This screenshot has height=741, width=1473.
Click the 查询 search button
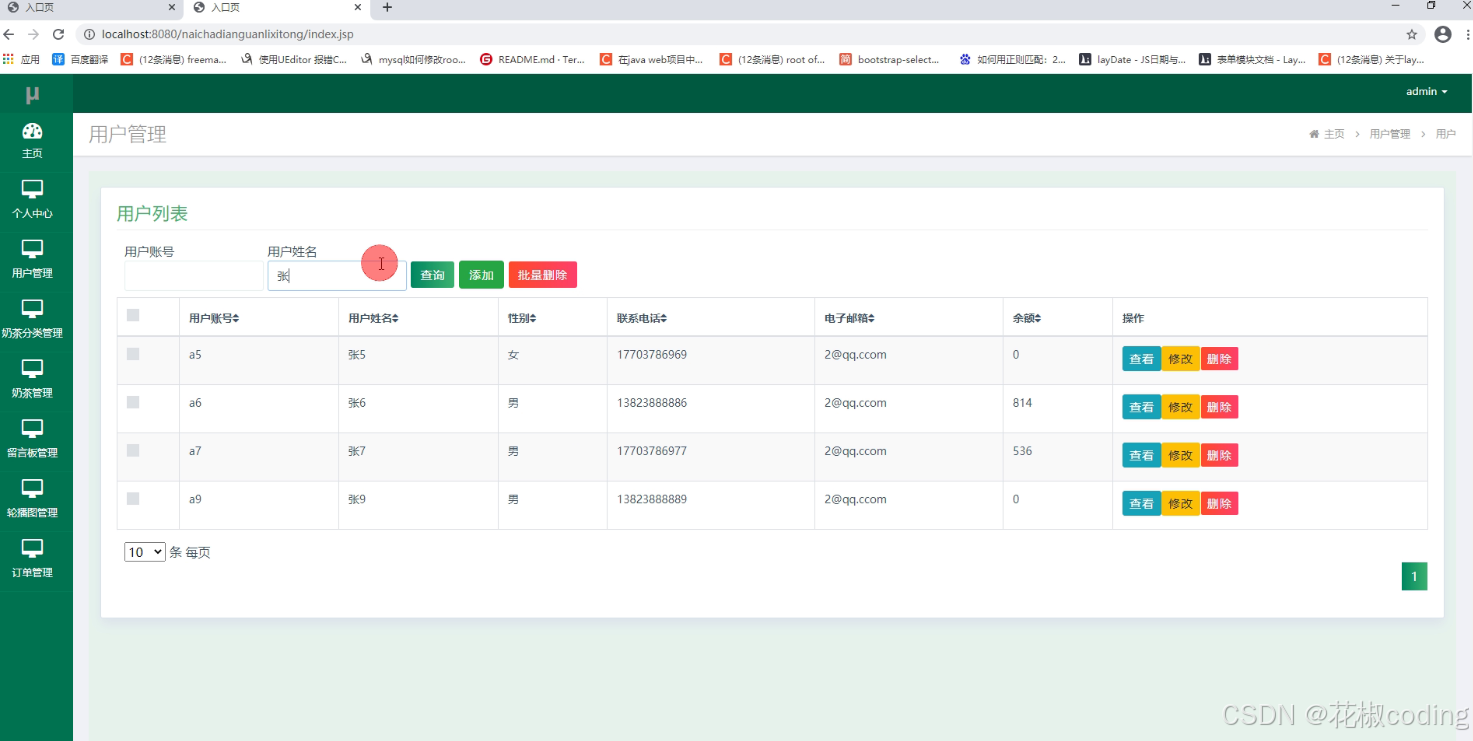click(432, 275)
